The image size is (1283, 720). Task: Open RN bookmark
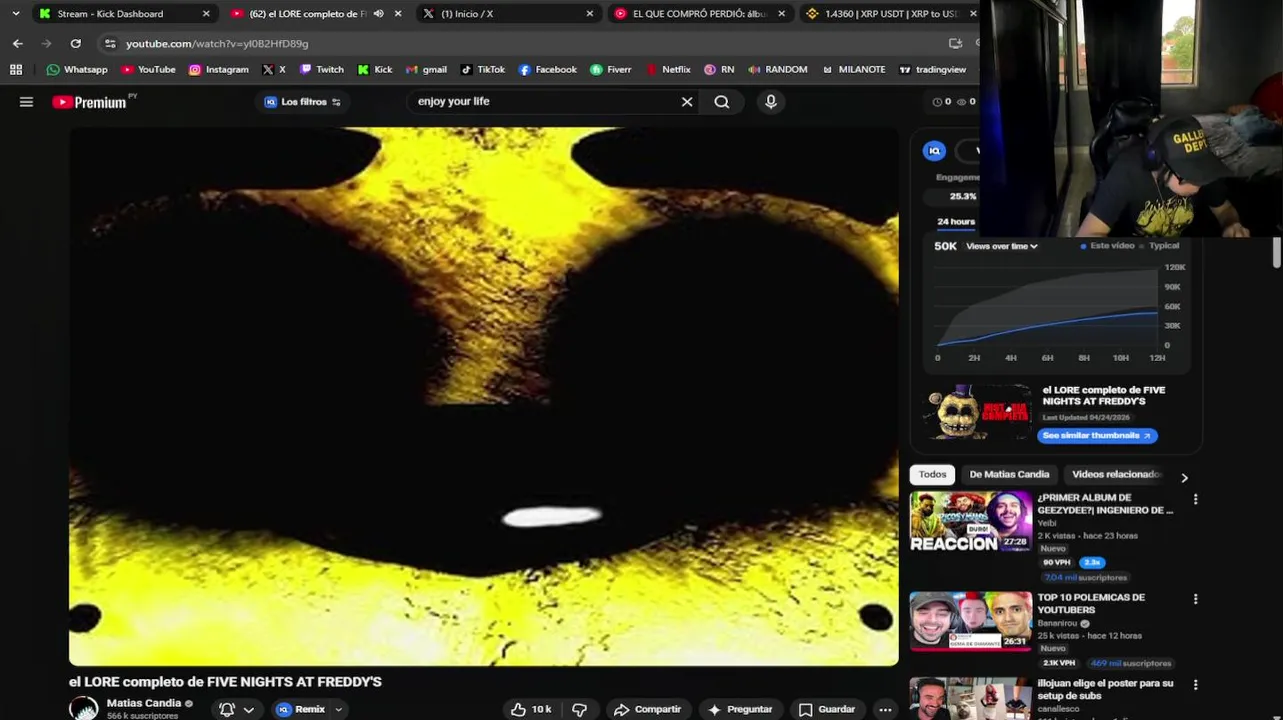click(x=718, y=69)
